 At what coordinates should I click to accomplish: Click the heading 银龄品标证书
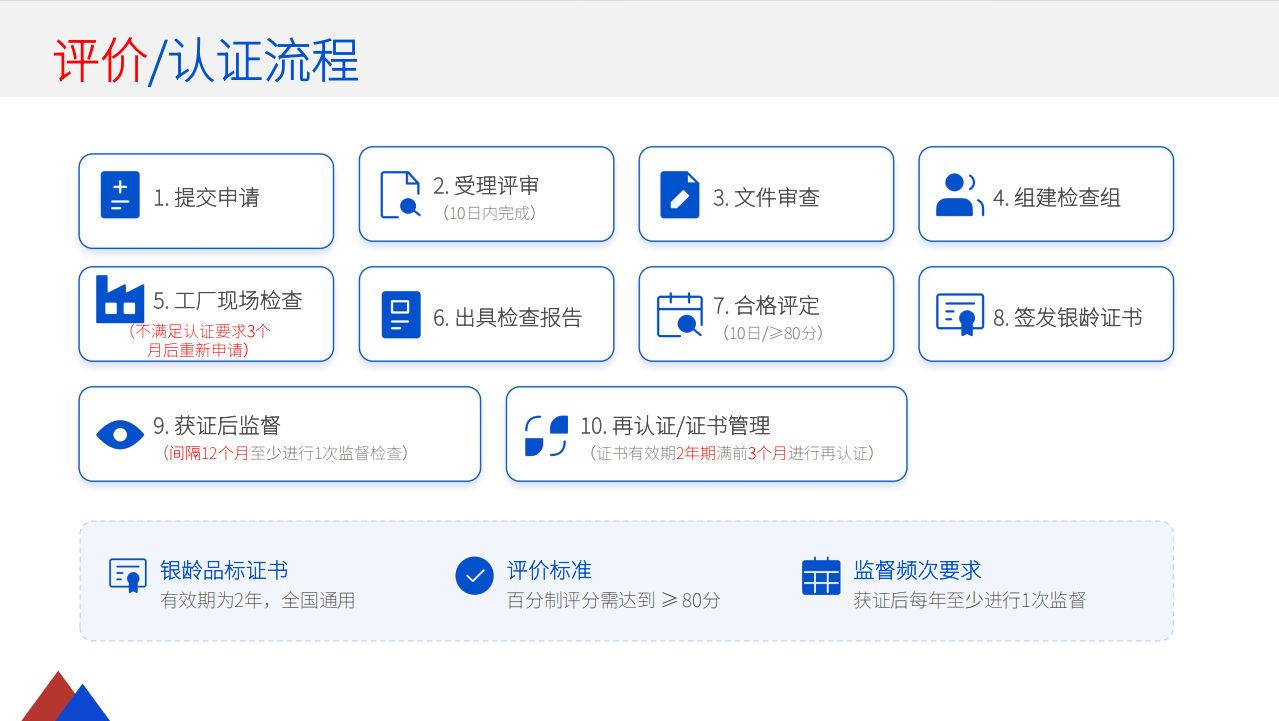(224, 570)
